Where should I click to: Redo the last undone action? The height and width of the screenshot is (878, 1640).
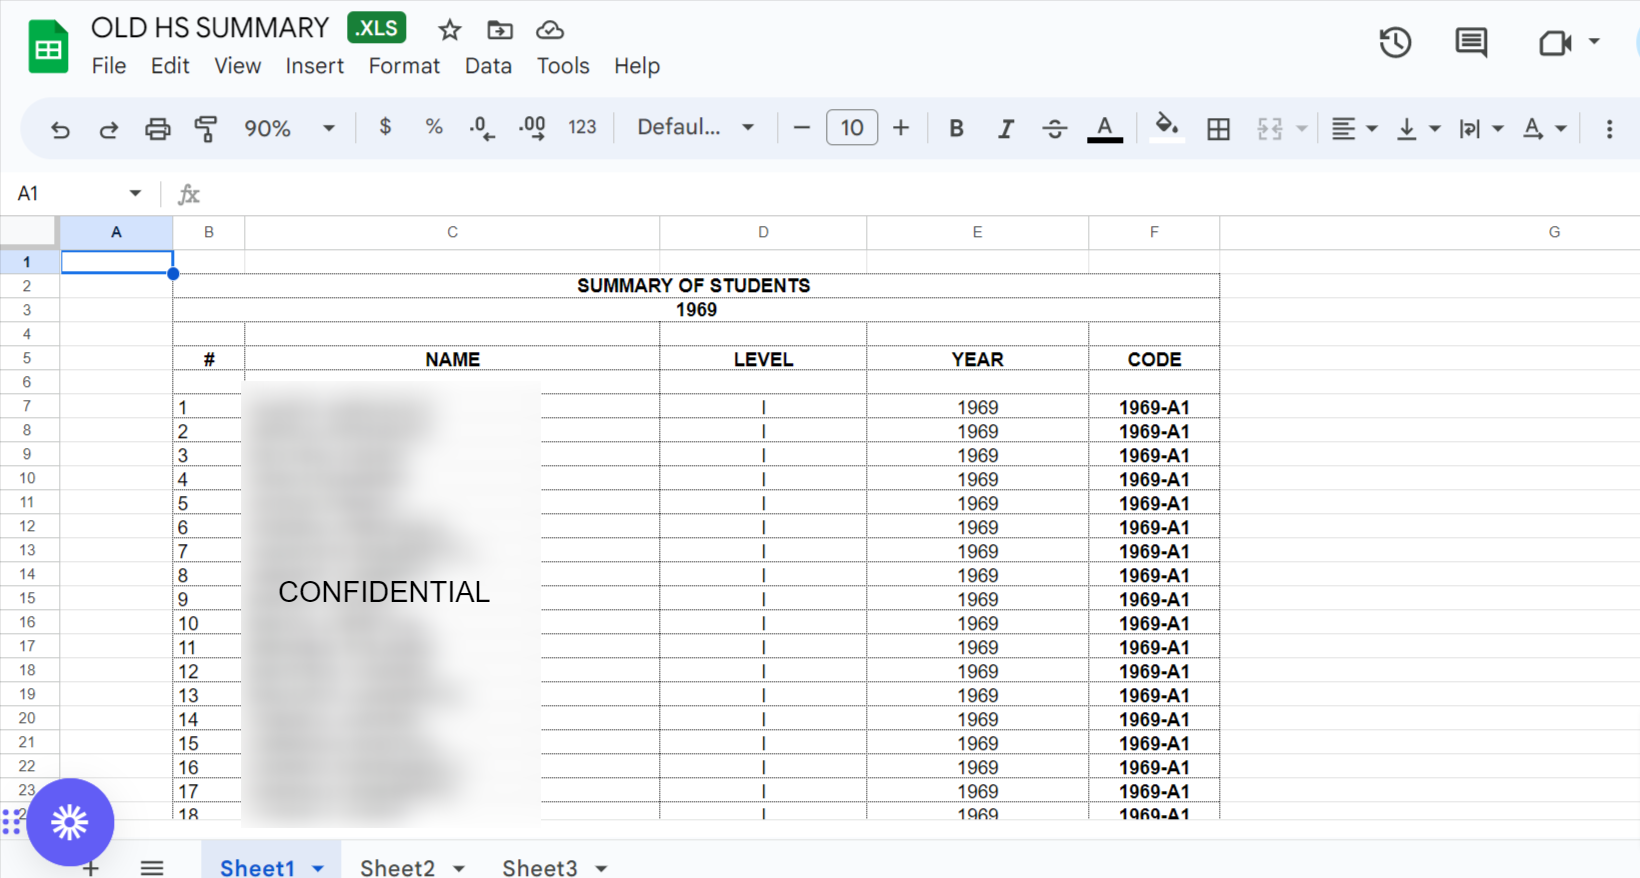click(109, 129)
